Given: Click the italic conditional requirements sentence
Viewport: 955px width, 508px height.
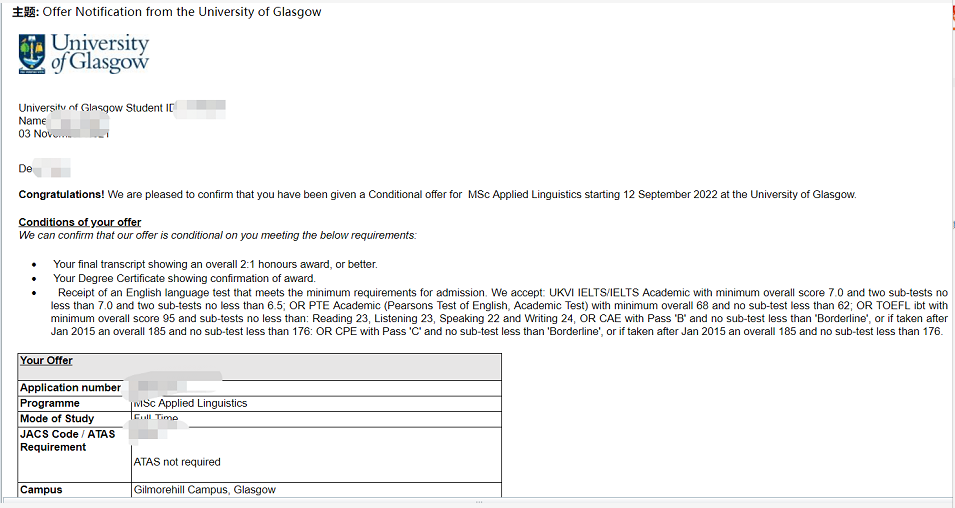Looking at the screenshot, I should pyautogui.click(x=217, y=236).
